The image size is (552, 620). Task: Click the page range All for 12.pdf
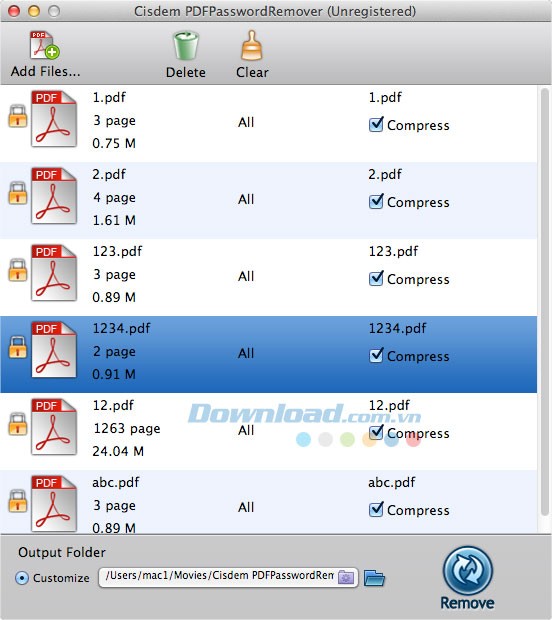246,430
